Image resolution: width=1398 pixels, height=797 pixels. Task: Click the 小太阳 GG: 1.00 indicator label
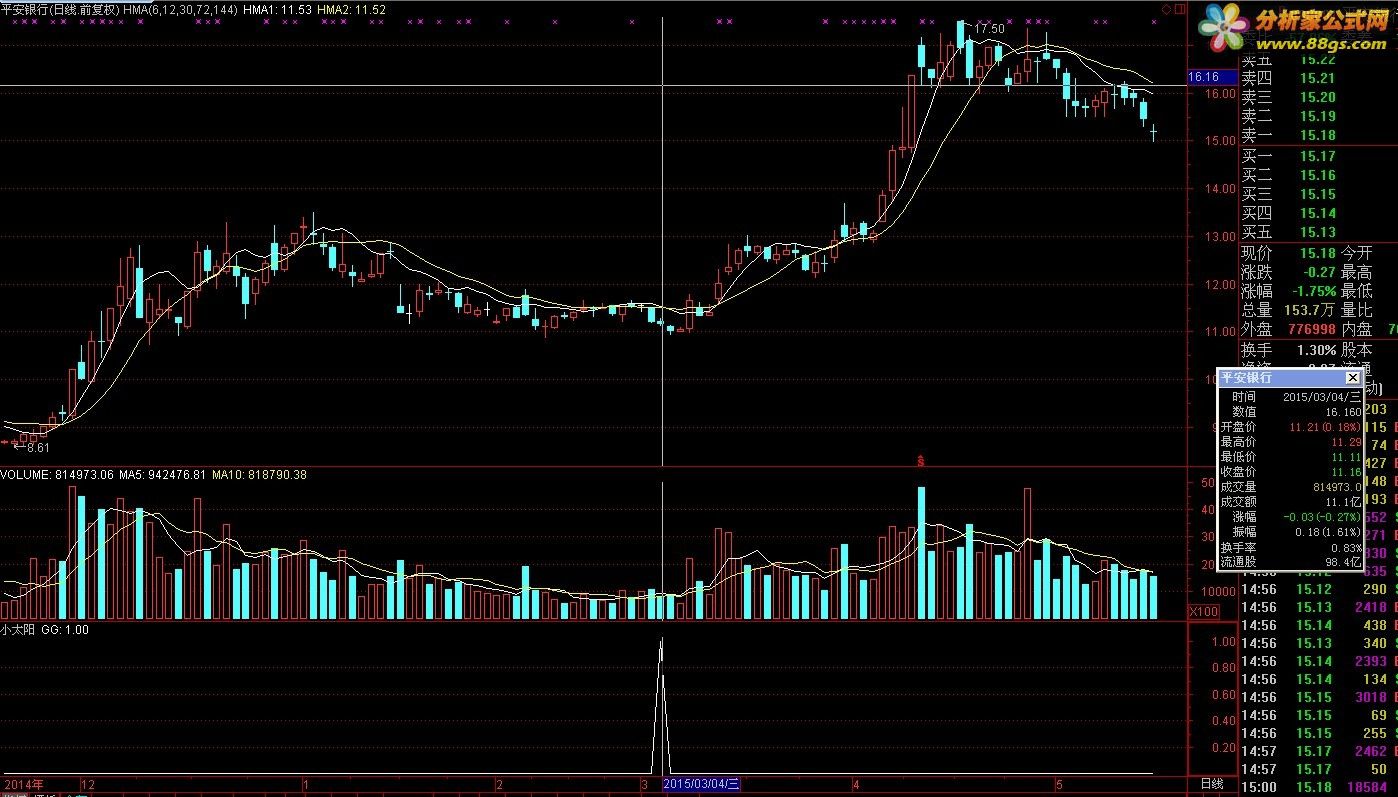(45, 630)
